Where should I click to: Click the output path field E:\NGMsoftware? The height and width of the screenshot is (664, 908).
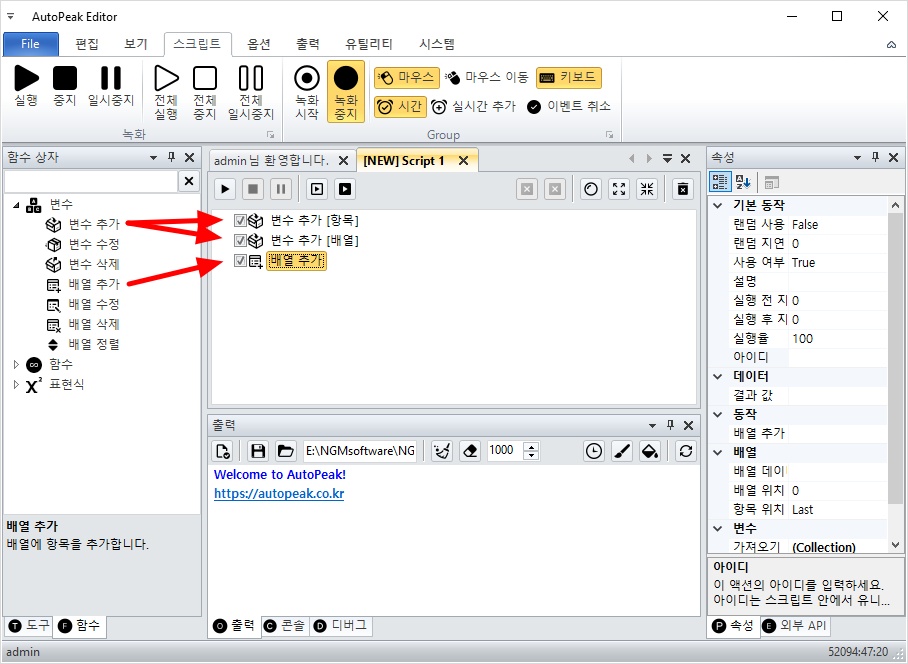[360, 451]
